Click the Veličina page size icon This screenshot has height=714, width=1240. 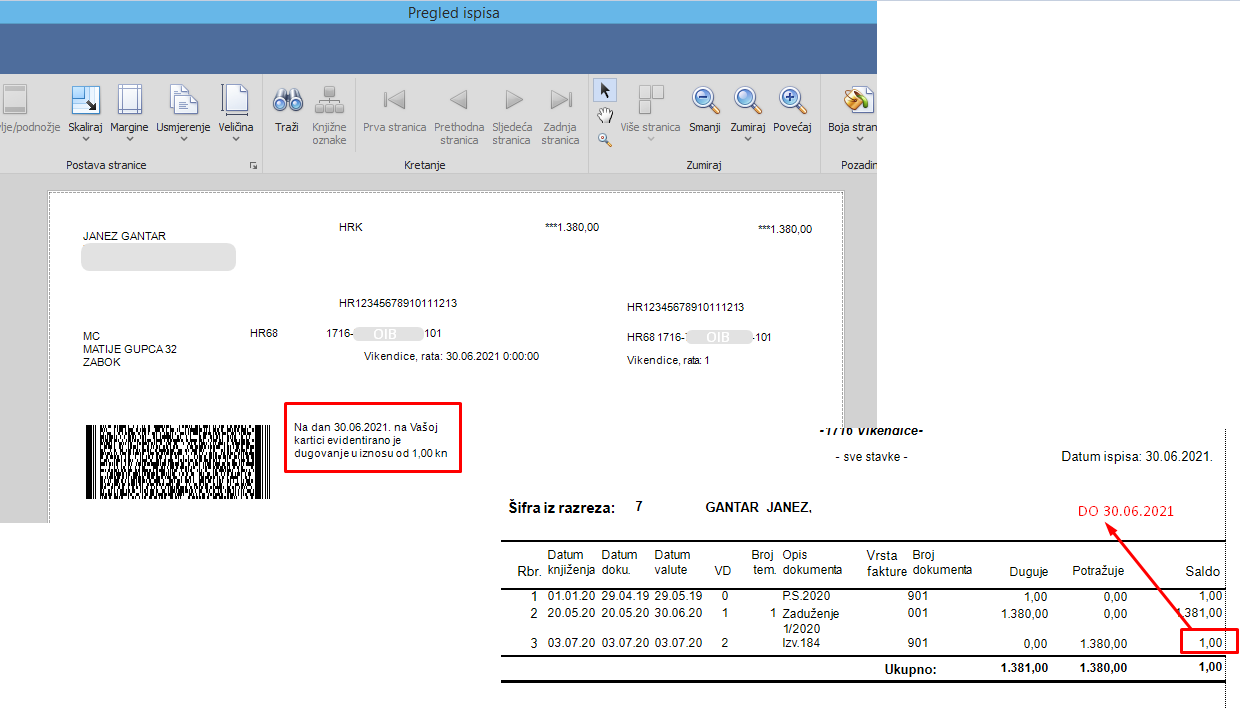(x=235, y=101)
